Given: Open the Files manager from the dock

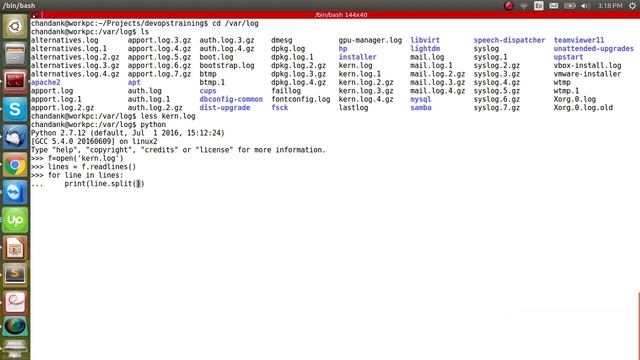Looking at the screenshot, I should [x=15, y=54].
